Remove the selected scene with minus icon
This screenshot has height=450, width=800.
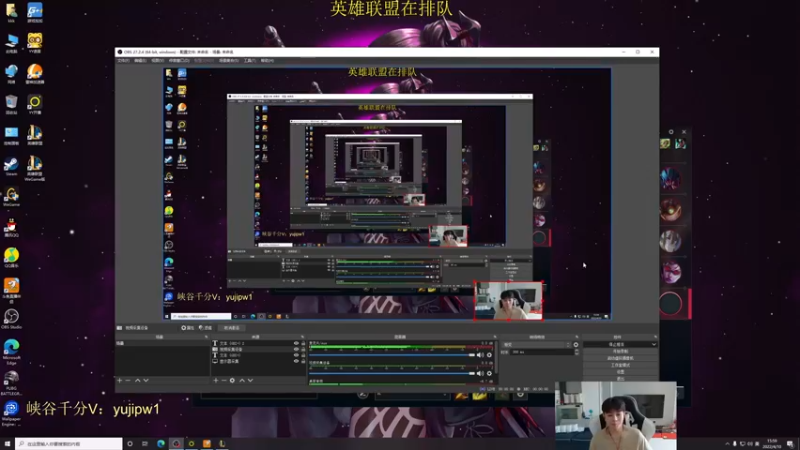(128, 381)
